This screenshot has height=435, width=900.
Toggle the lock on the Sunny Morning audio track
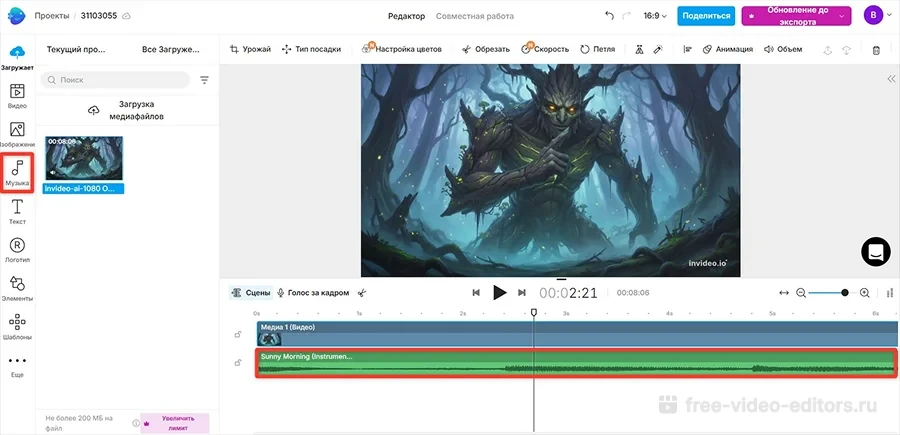click(238, 362)
